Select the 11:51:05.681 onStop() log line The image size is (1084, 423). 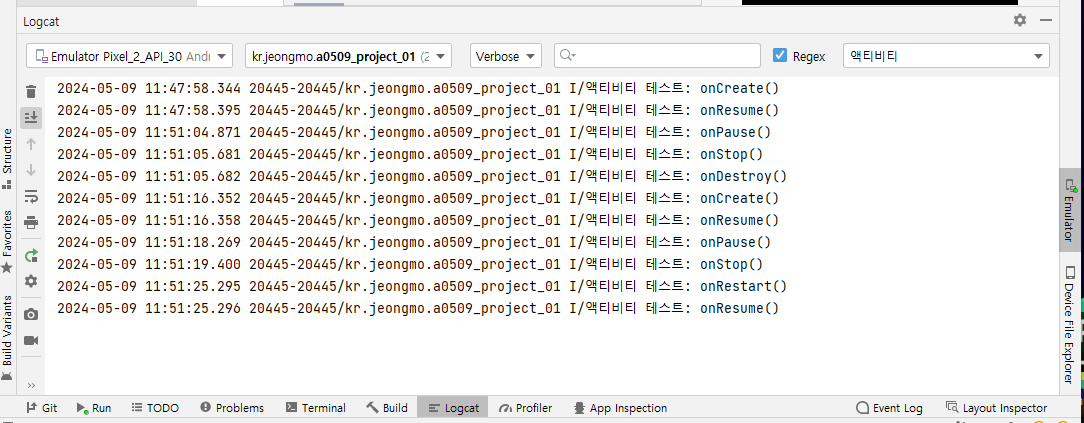tap(409, 154)
